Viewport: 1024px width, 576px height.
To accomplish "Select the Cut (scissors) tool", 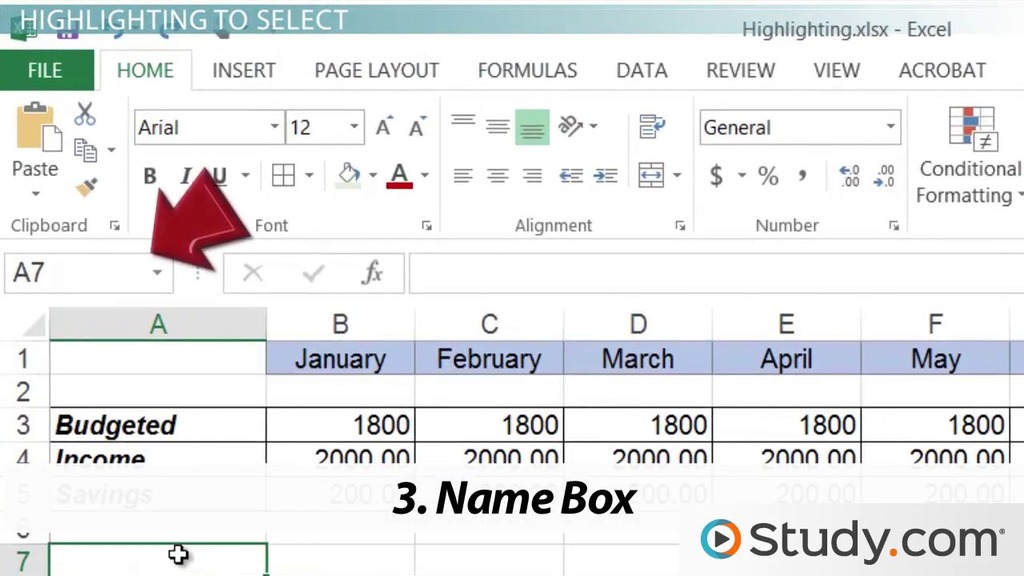I will [x=85, y=113].
